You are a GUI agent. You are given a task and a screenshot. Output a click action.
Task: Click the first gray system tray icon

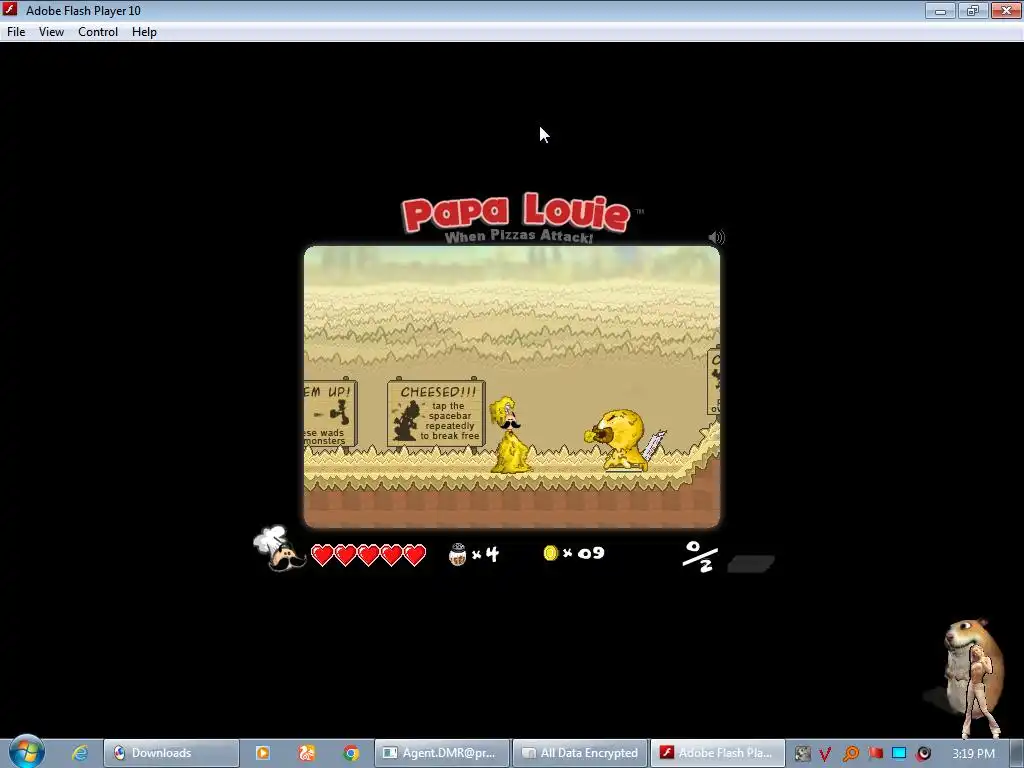(x=803, y=754)
